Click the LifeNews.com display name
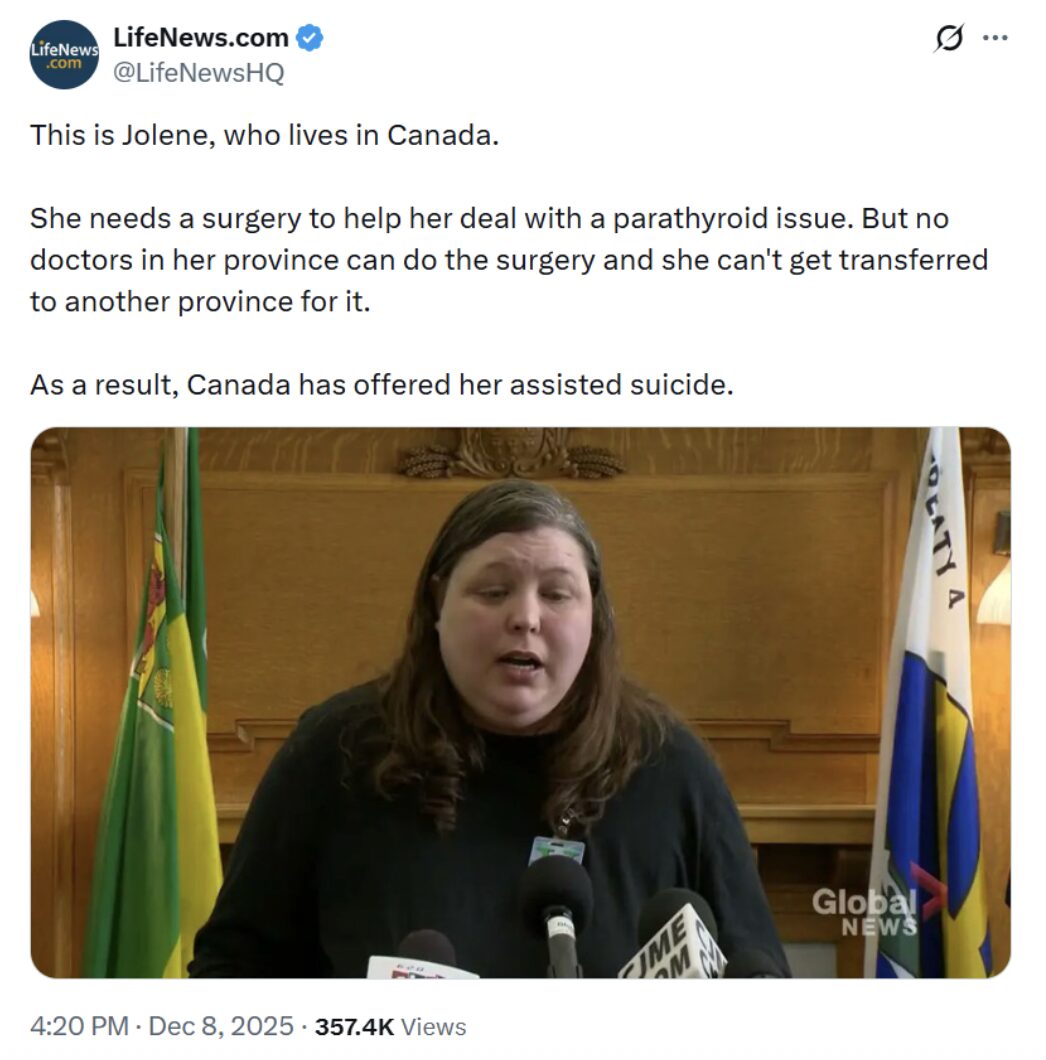This screenshot has width=1046, height=1060. (x=201, y=38)
